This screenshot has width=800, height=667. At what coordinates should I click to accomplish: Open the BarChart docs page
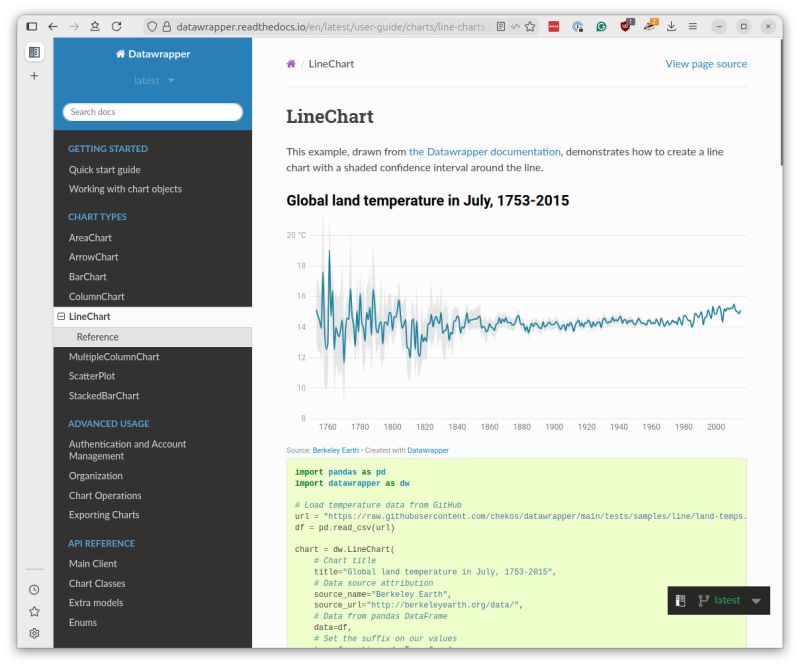(x=88, y=277)
